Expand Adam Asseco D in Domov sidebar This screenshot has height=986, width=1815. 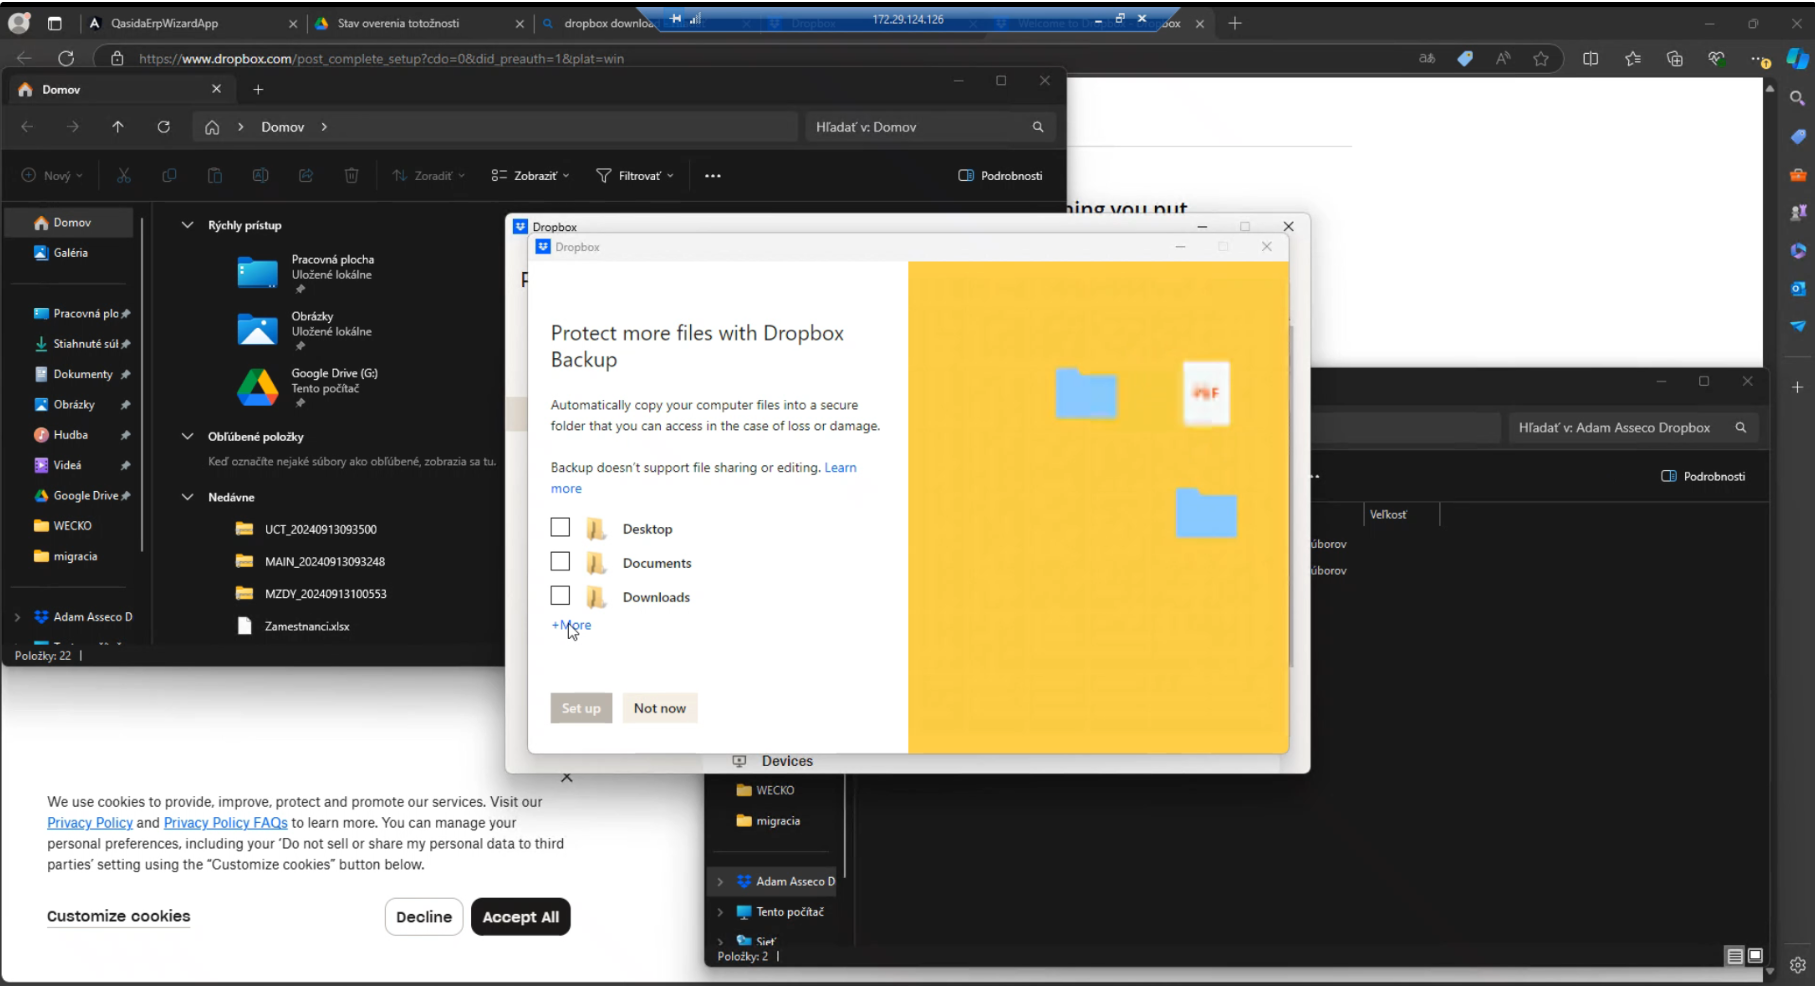(17, 617)
